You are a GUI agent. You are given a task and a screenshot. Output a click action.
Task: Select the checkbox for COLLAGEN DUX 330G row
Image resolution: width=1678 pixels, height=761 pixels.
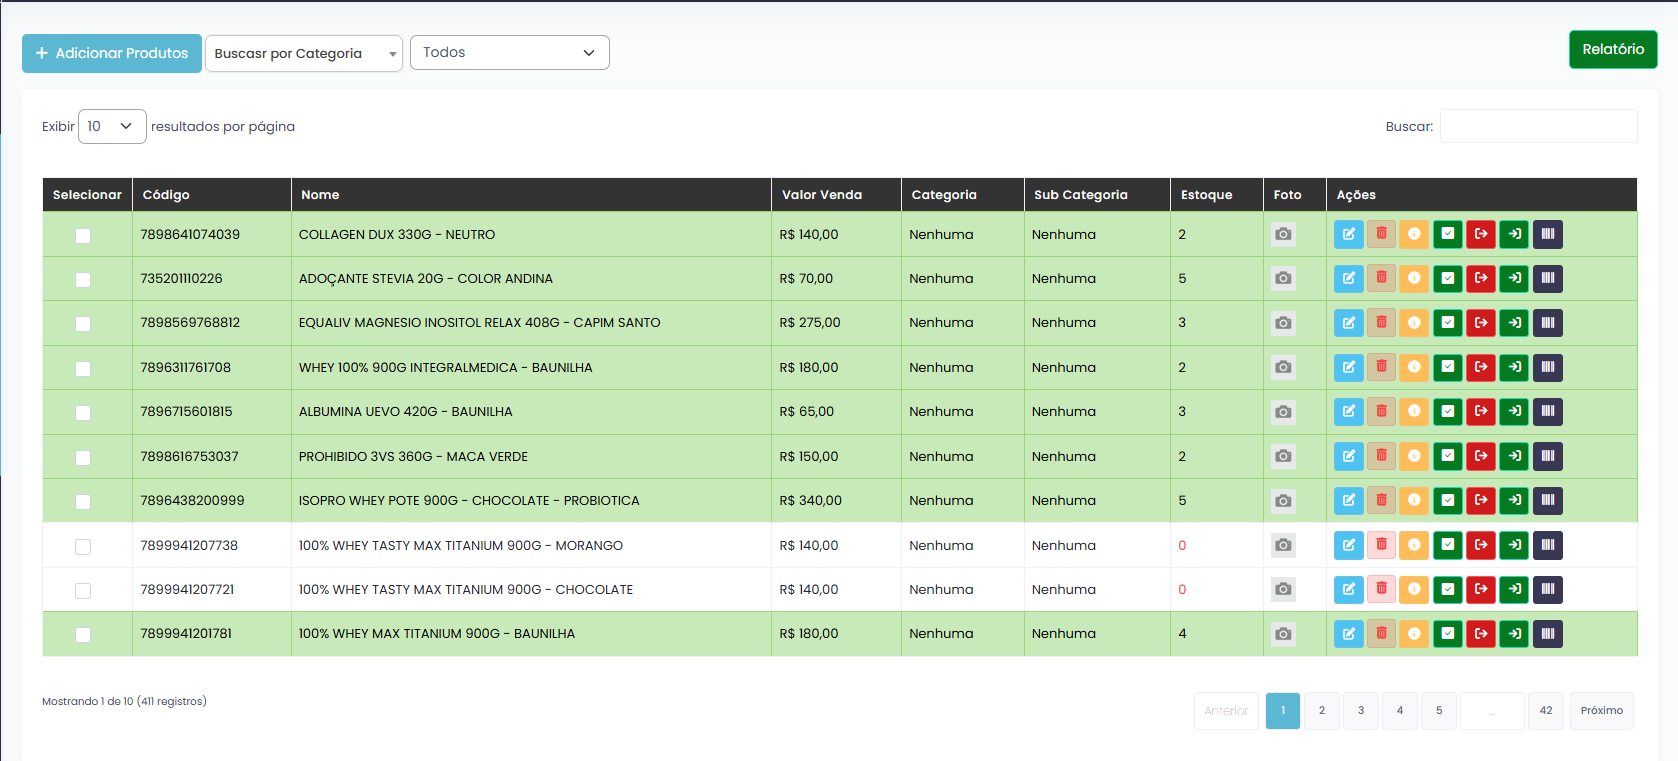83,235
